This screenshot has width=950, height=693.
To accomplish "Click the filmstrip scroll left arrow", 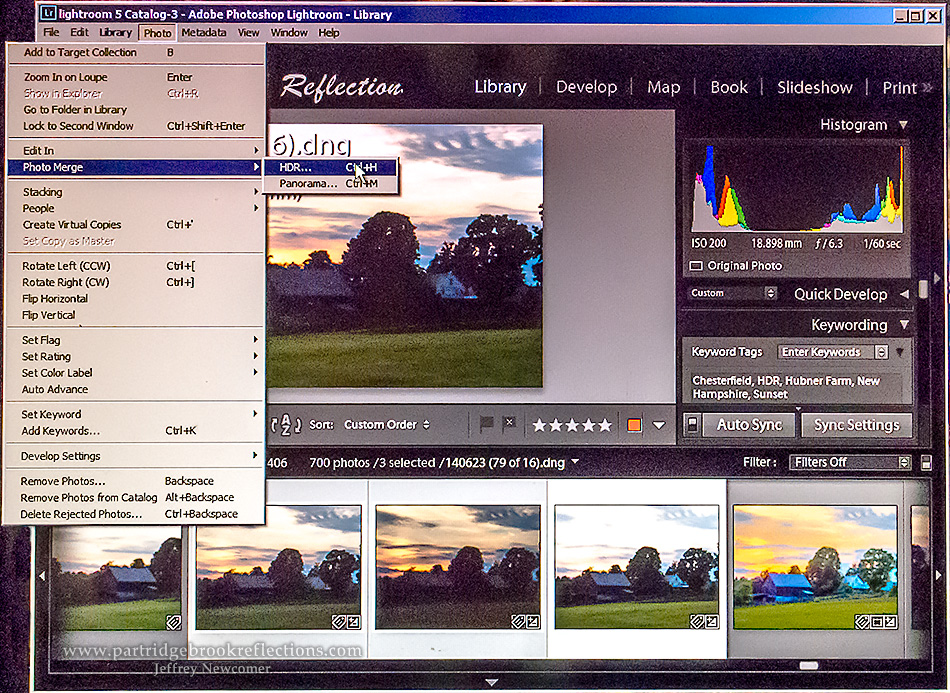I will click(42, 575).
